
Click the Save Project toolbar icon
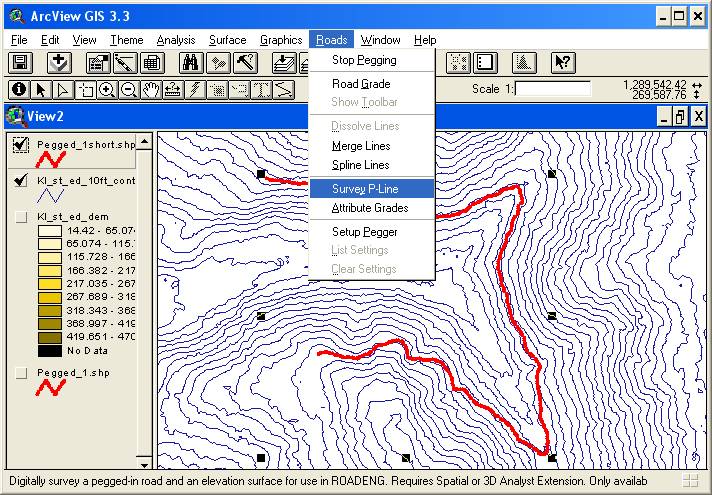click(x=21, y=63)
